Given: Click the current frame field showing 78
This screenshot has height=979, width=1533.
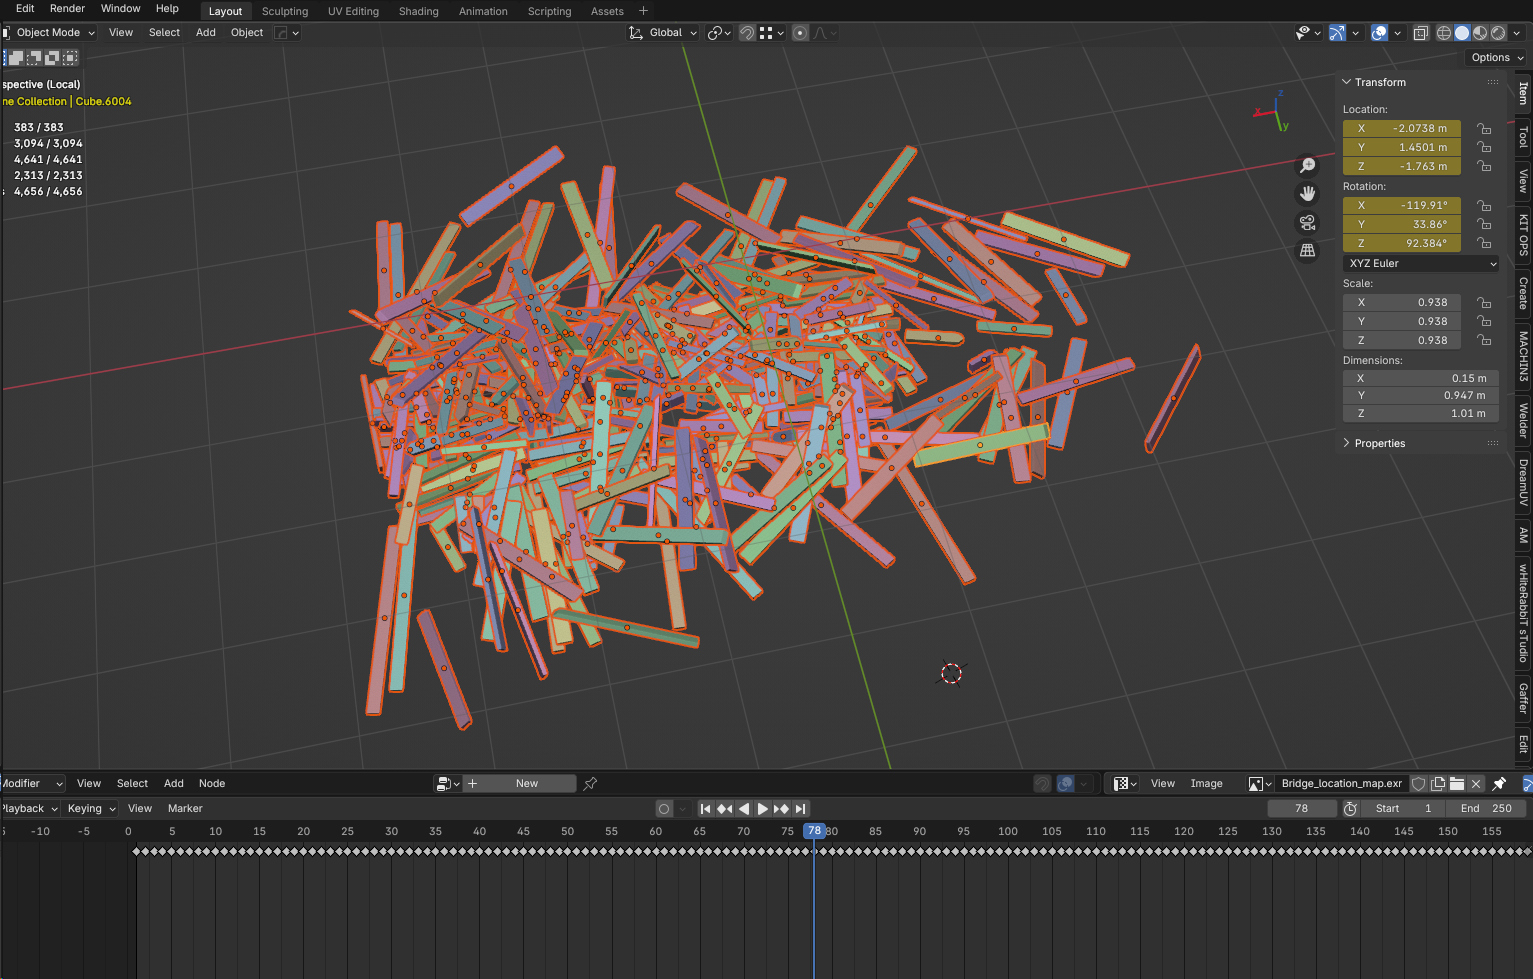Looking at the screenshot, I should point(1301,809).
